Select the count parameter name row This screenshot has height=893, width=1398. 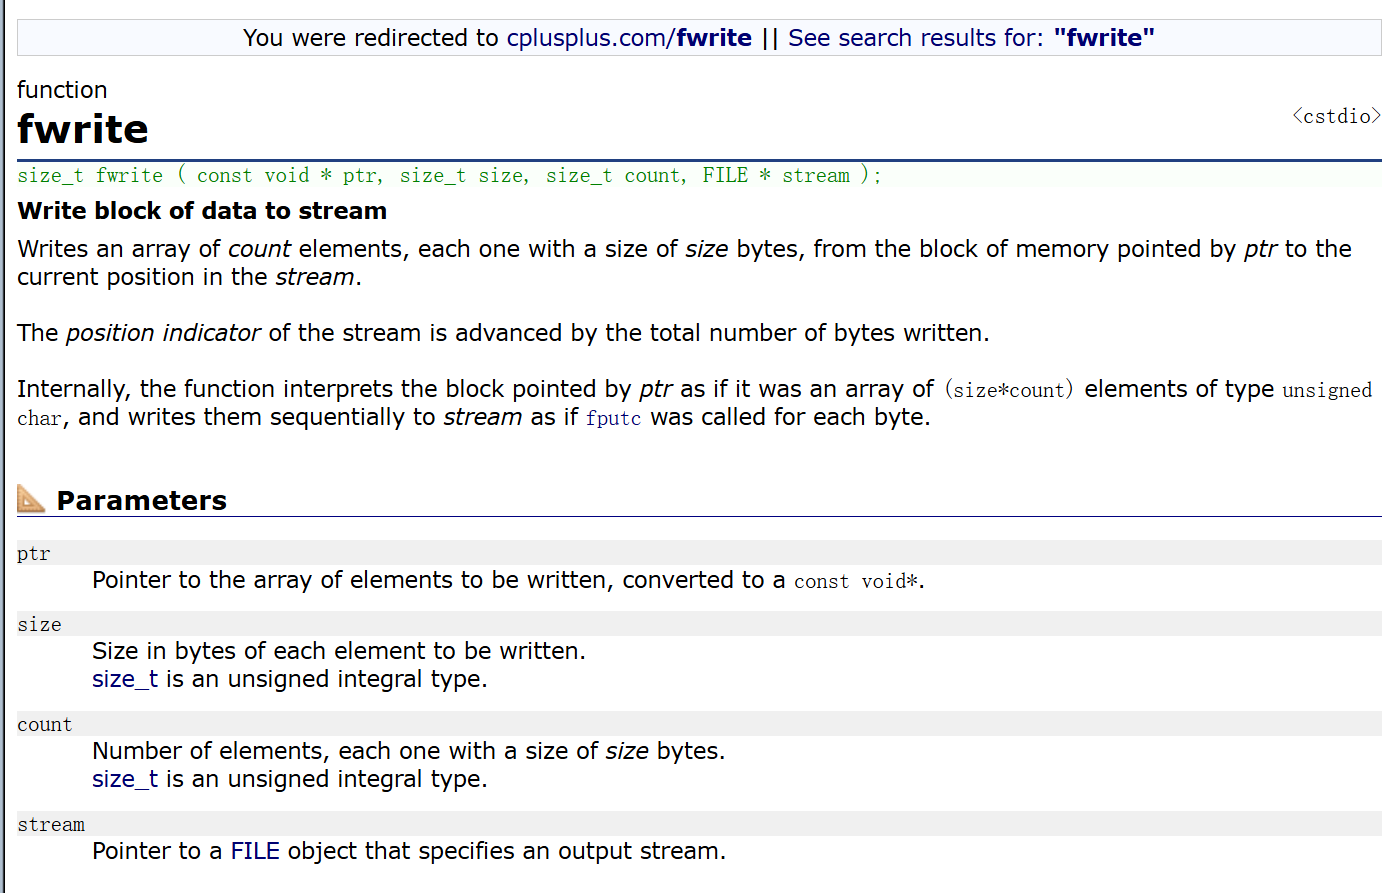click(x=45, y=724)
